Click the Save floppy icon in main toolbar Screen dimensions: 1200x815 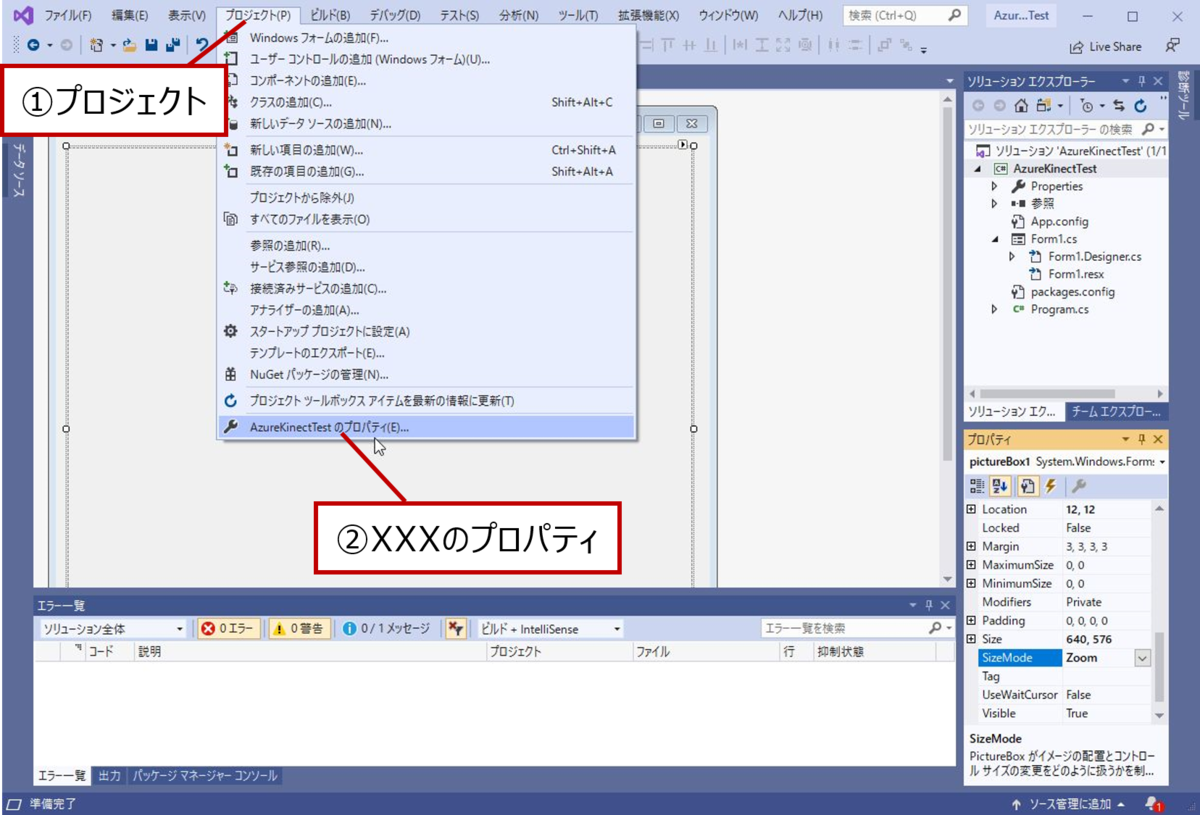[151, 45]
